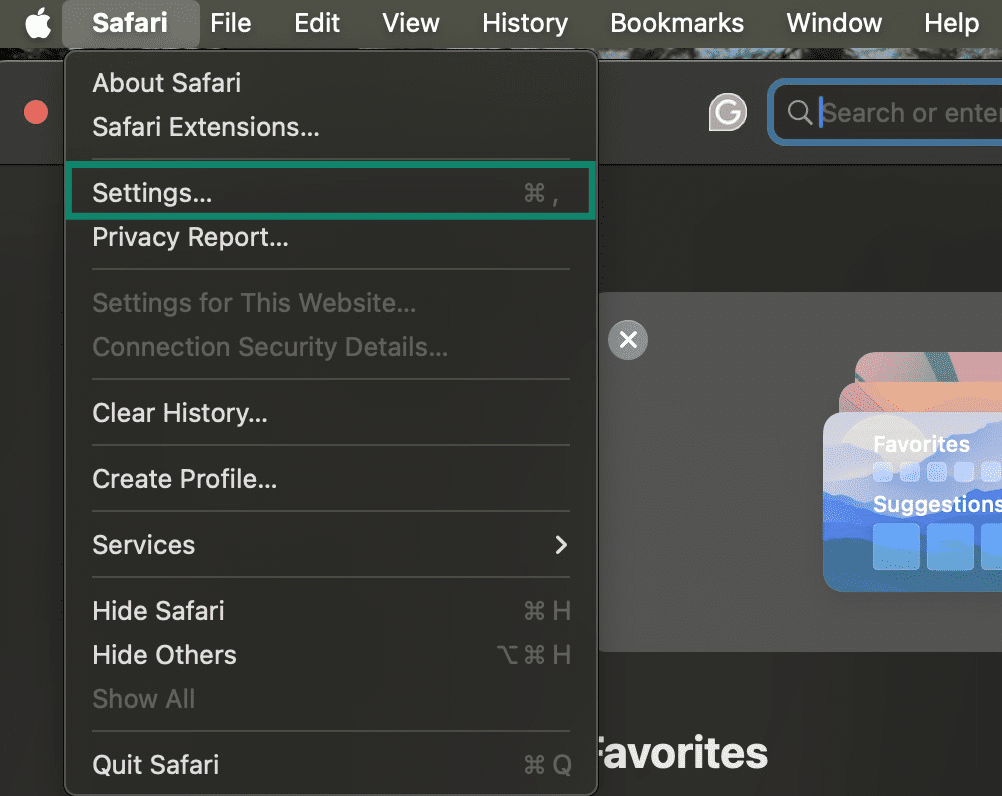Open Safari Extensions
Screen dimensions: 1002x796
[x=205, y=127]
